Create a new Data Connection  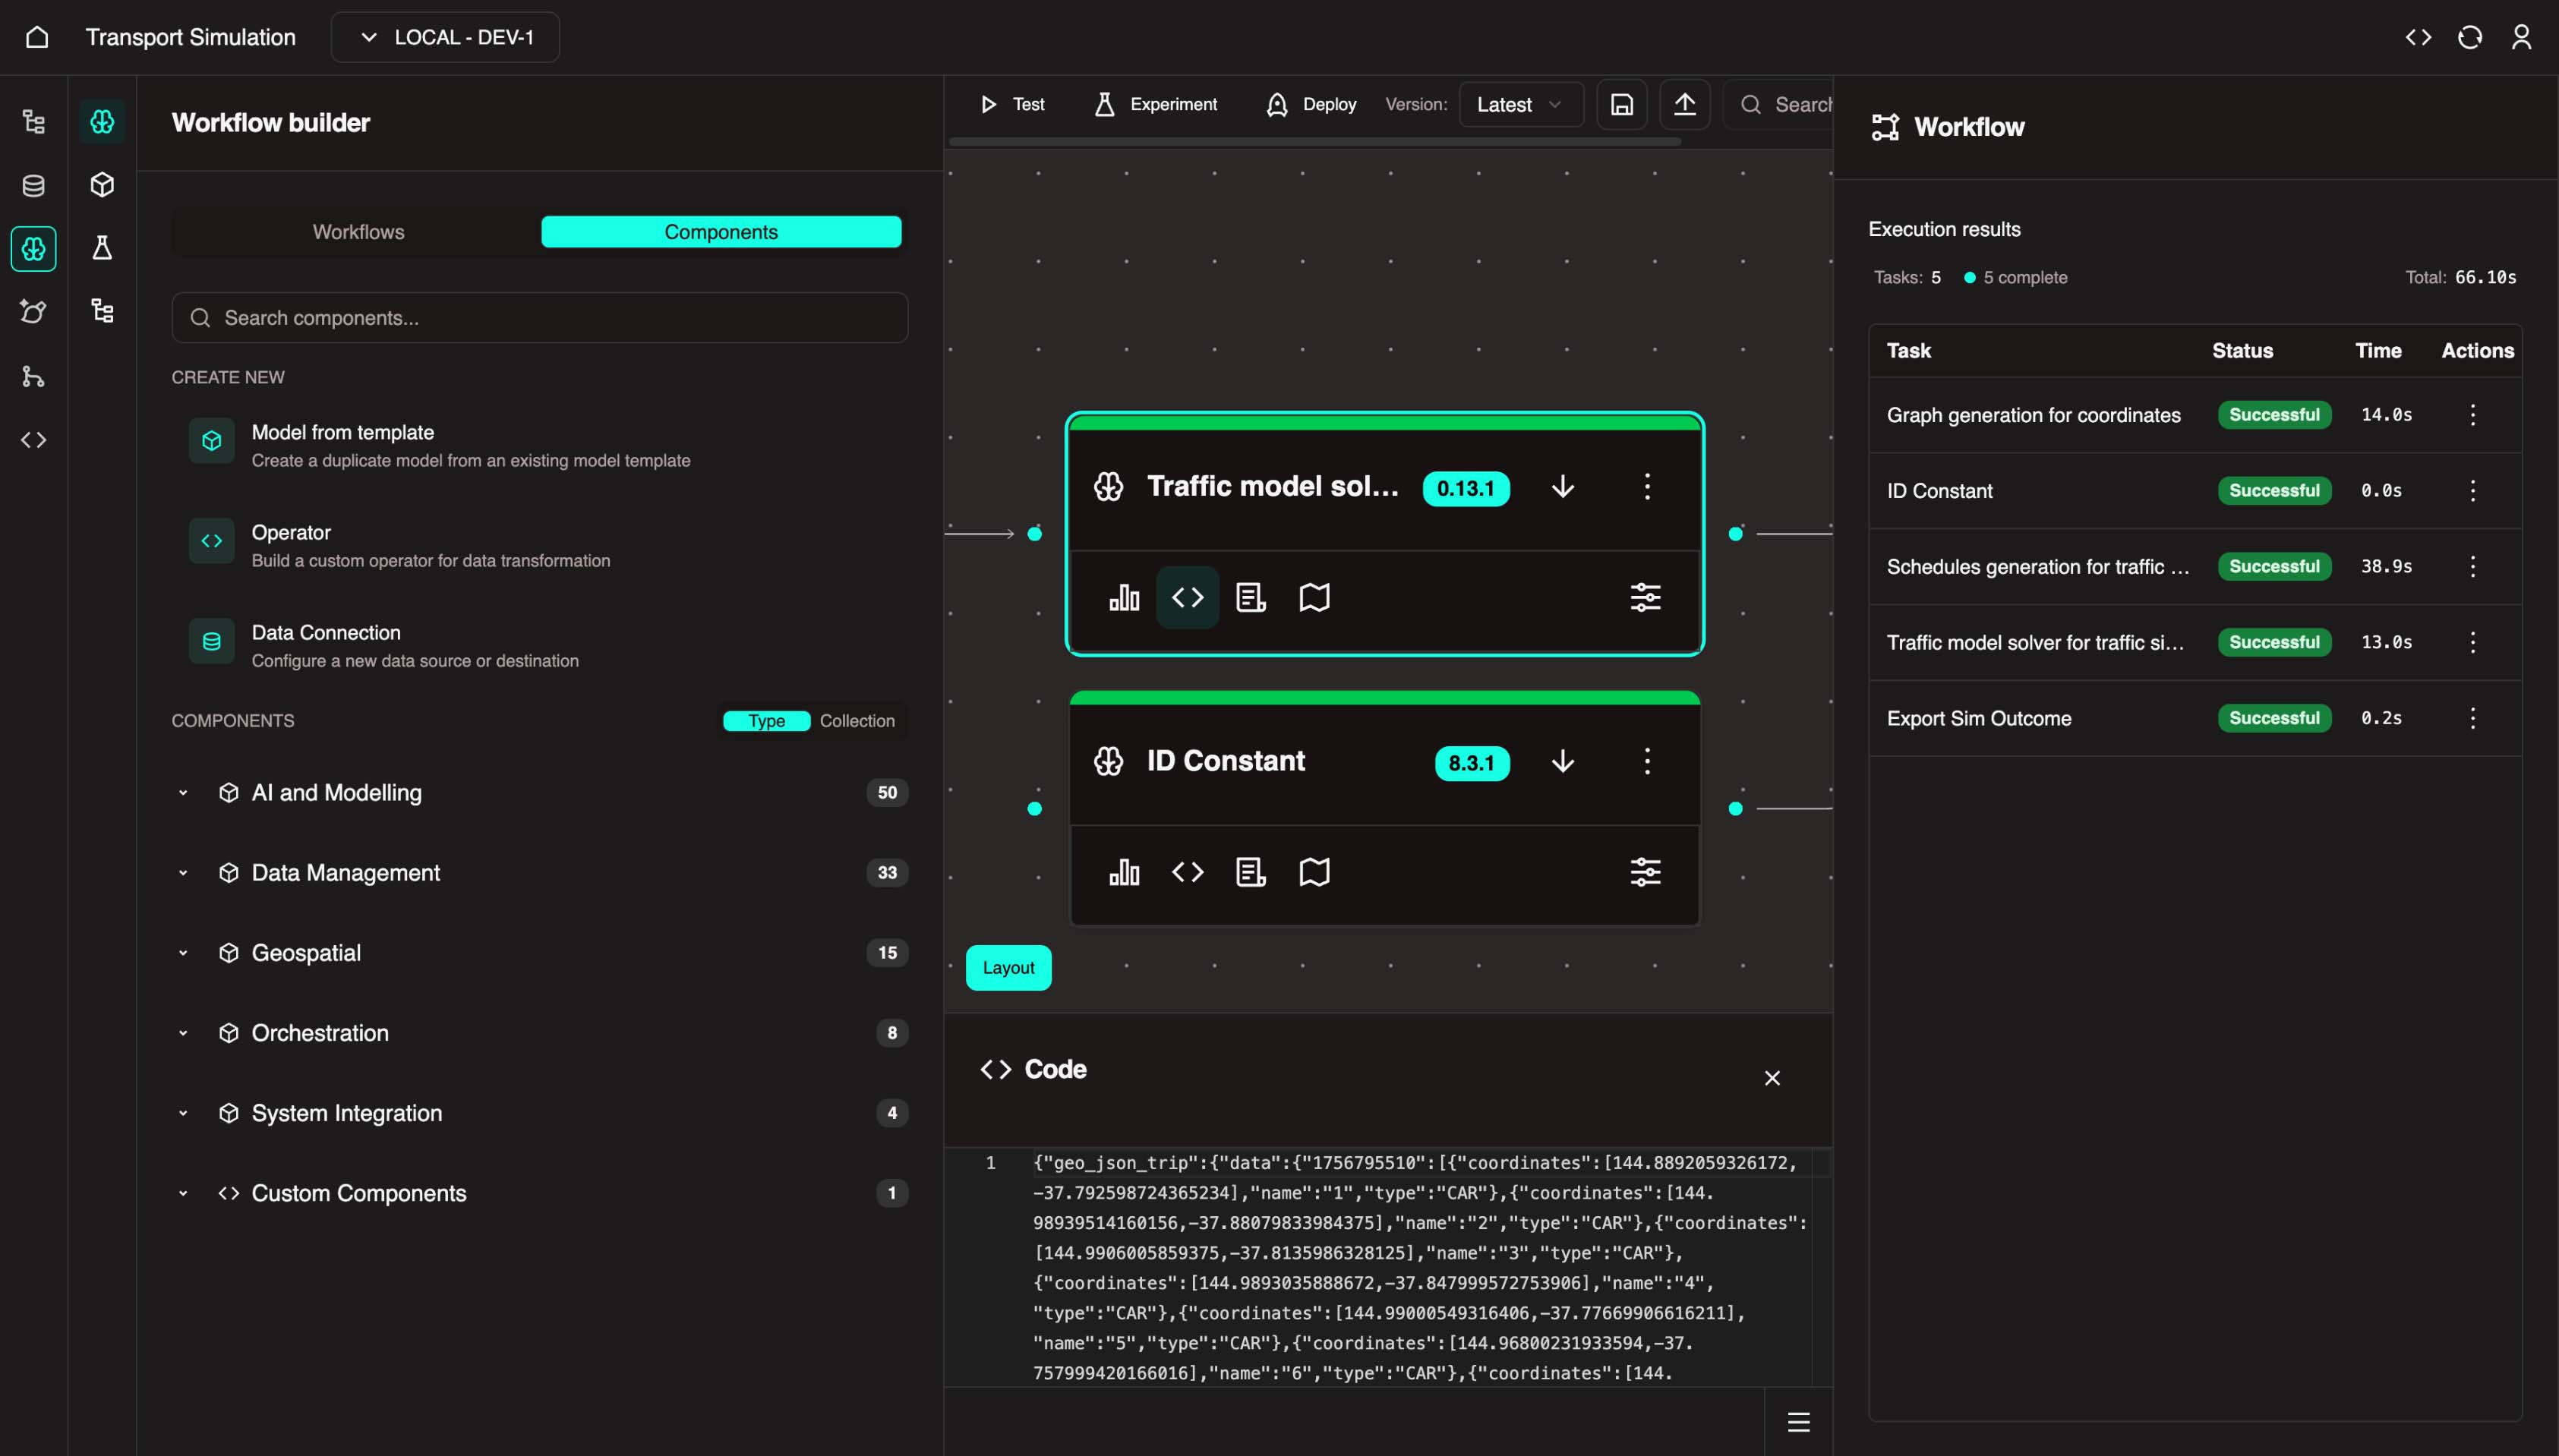point(539,646)
